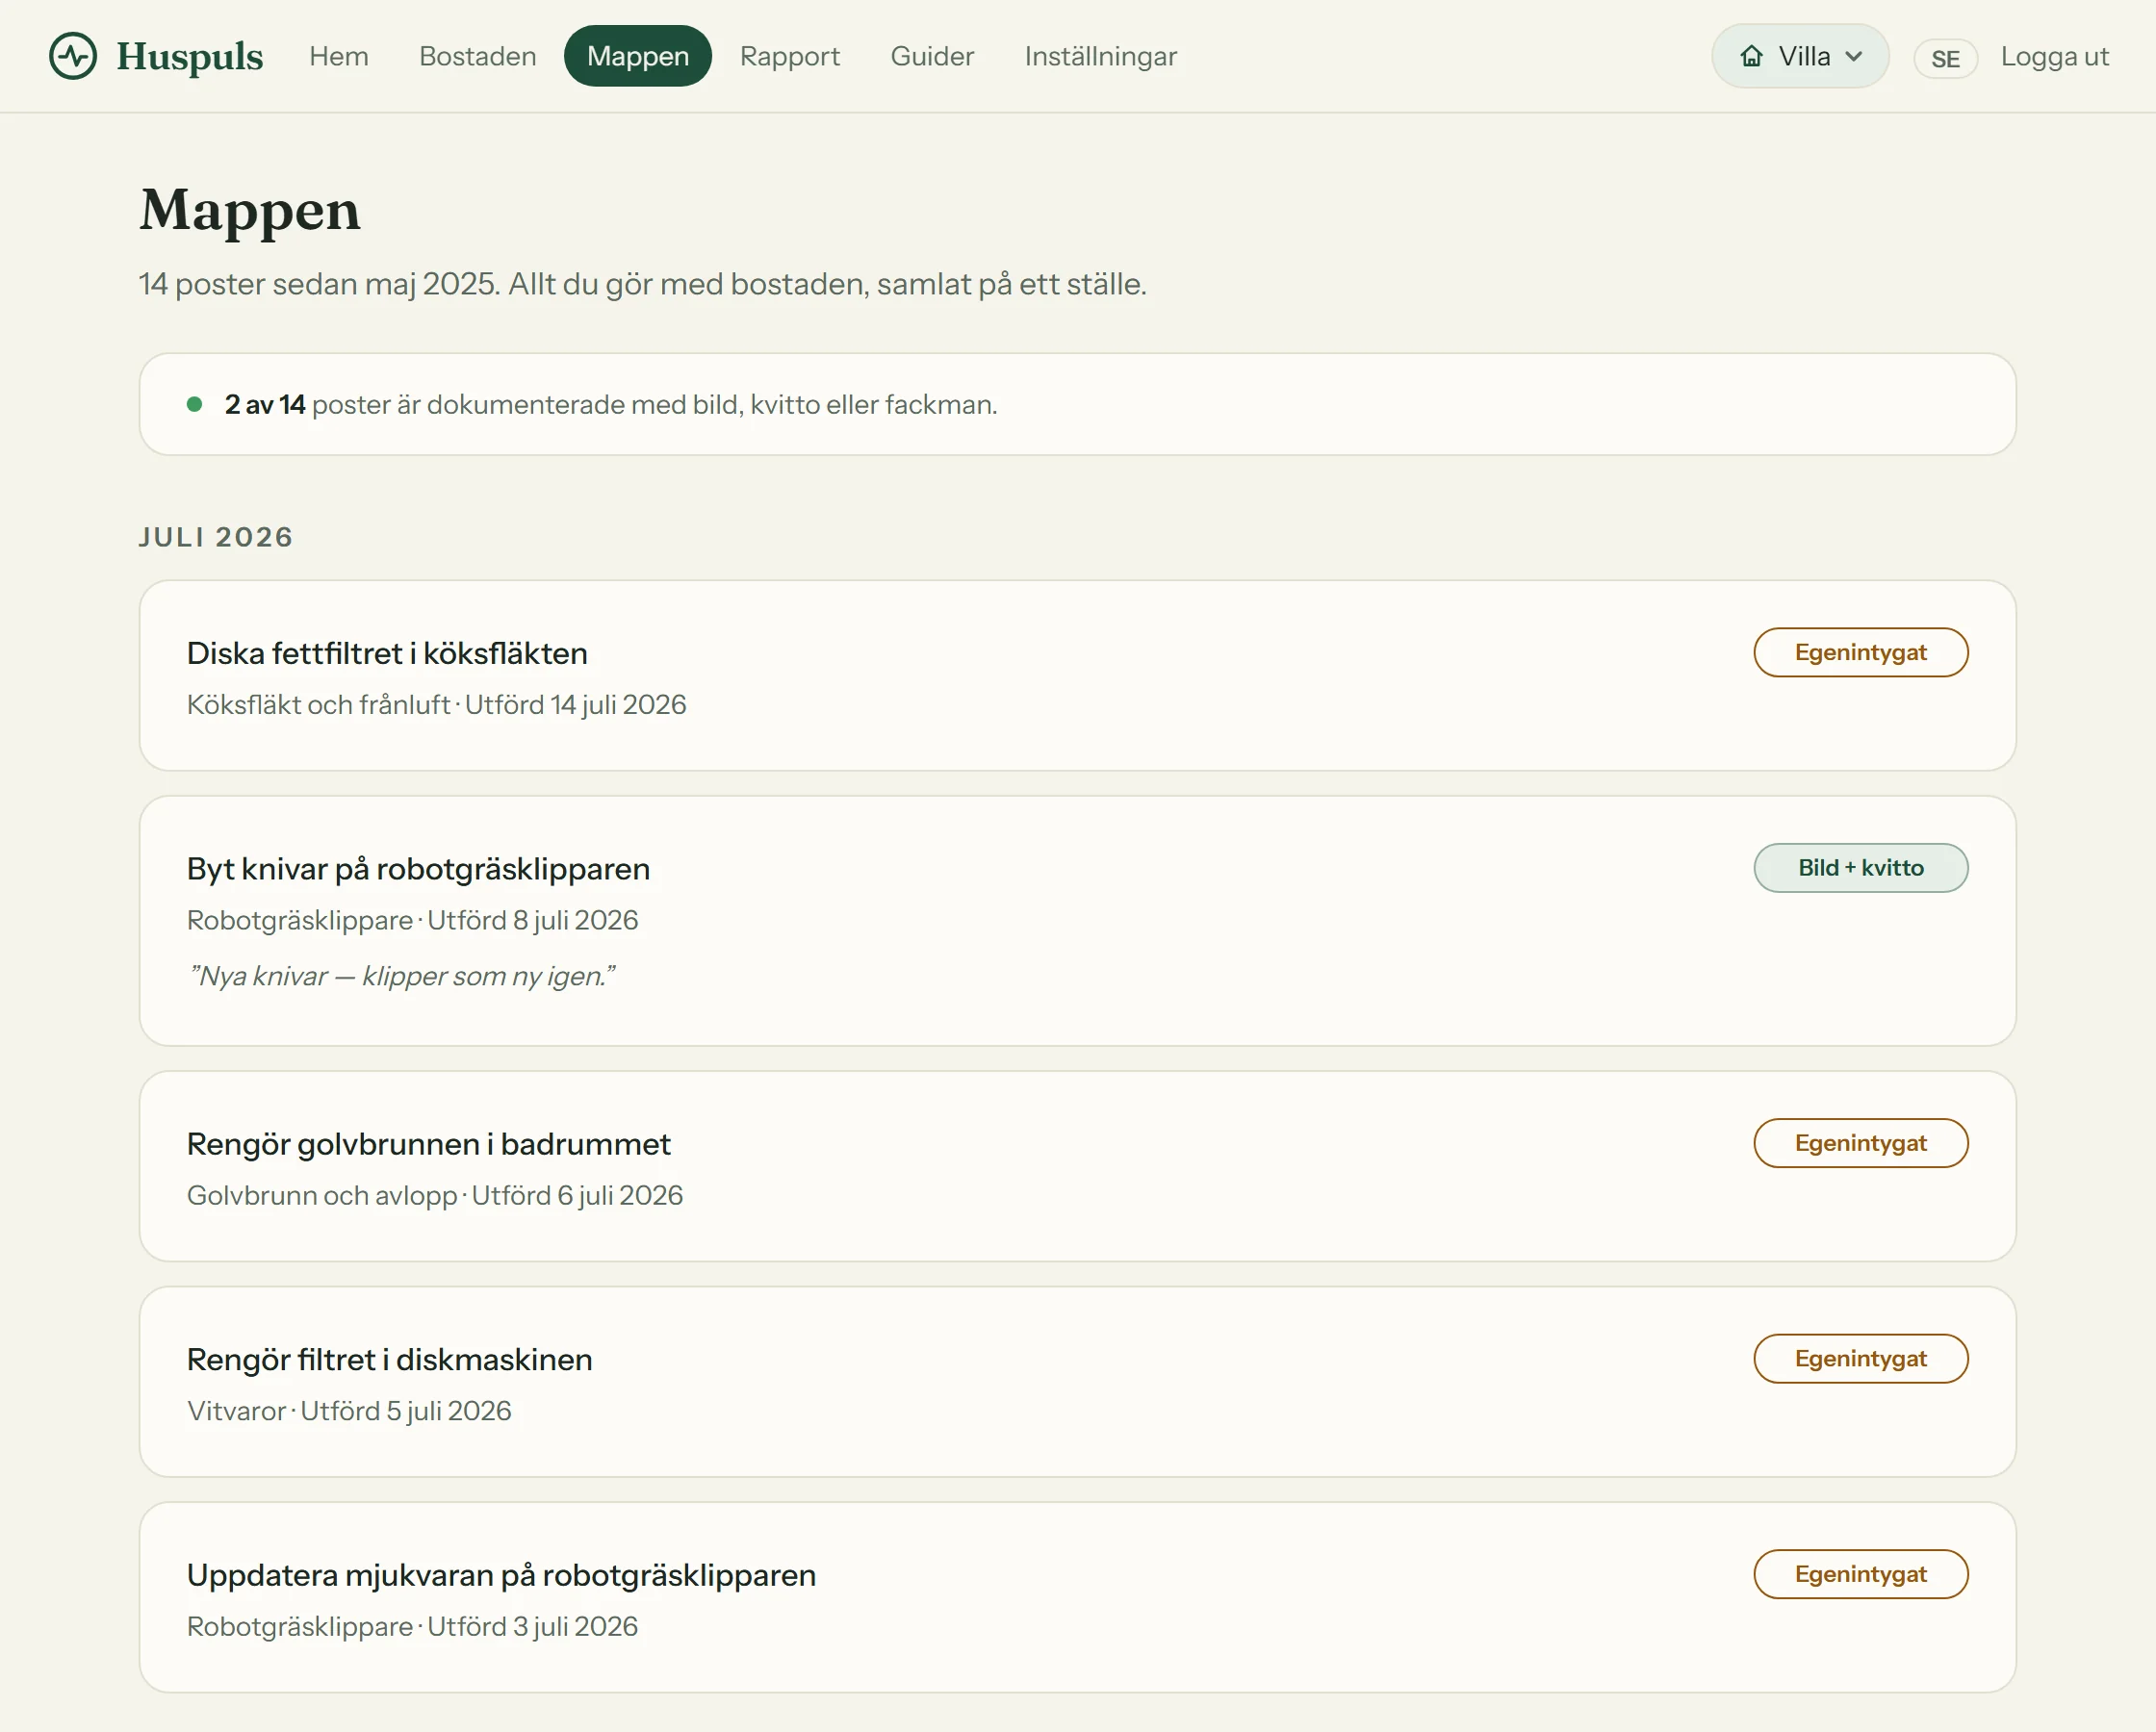Screen dimensions: 2156x1732
Task: Open Uppdatera mjukvaran på robotgräsklipparen entry
Action: [1078, 1597]
